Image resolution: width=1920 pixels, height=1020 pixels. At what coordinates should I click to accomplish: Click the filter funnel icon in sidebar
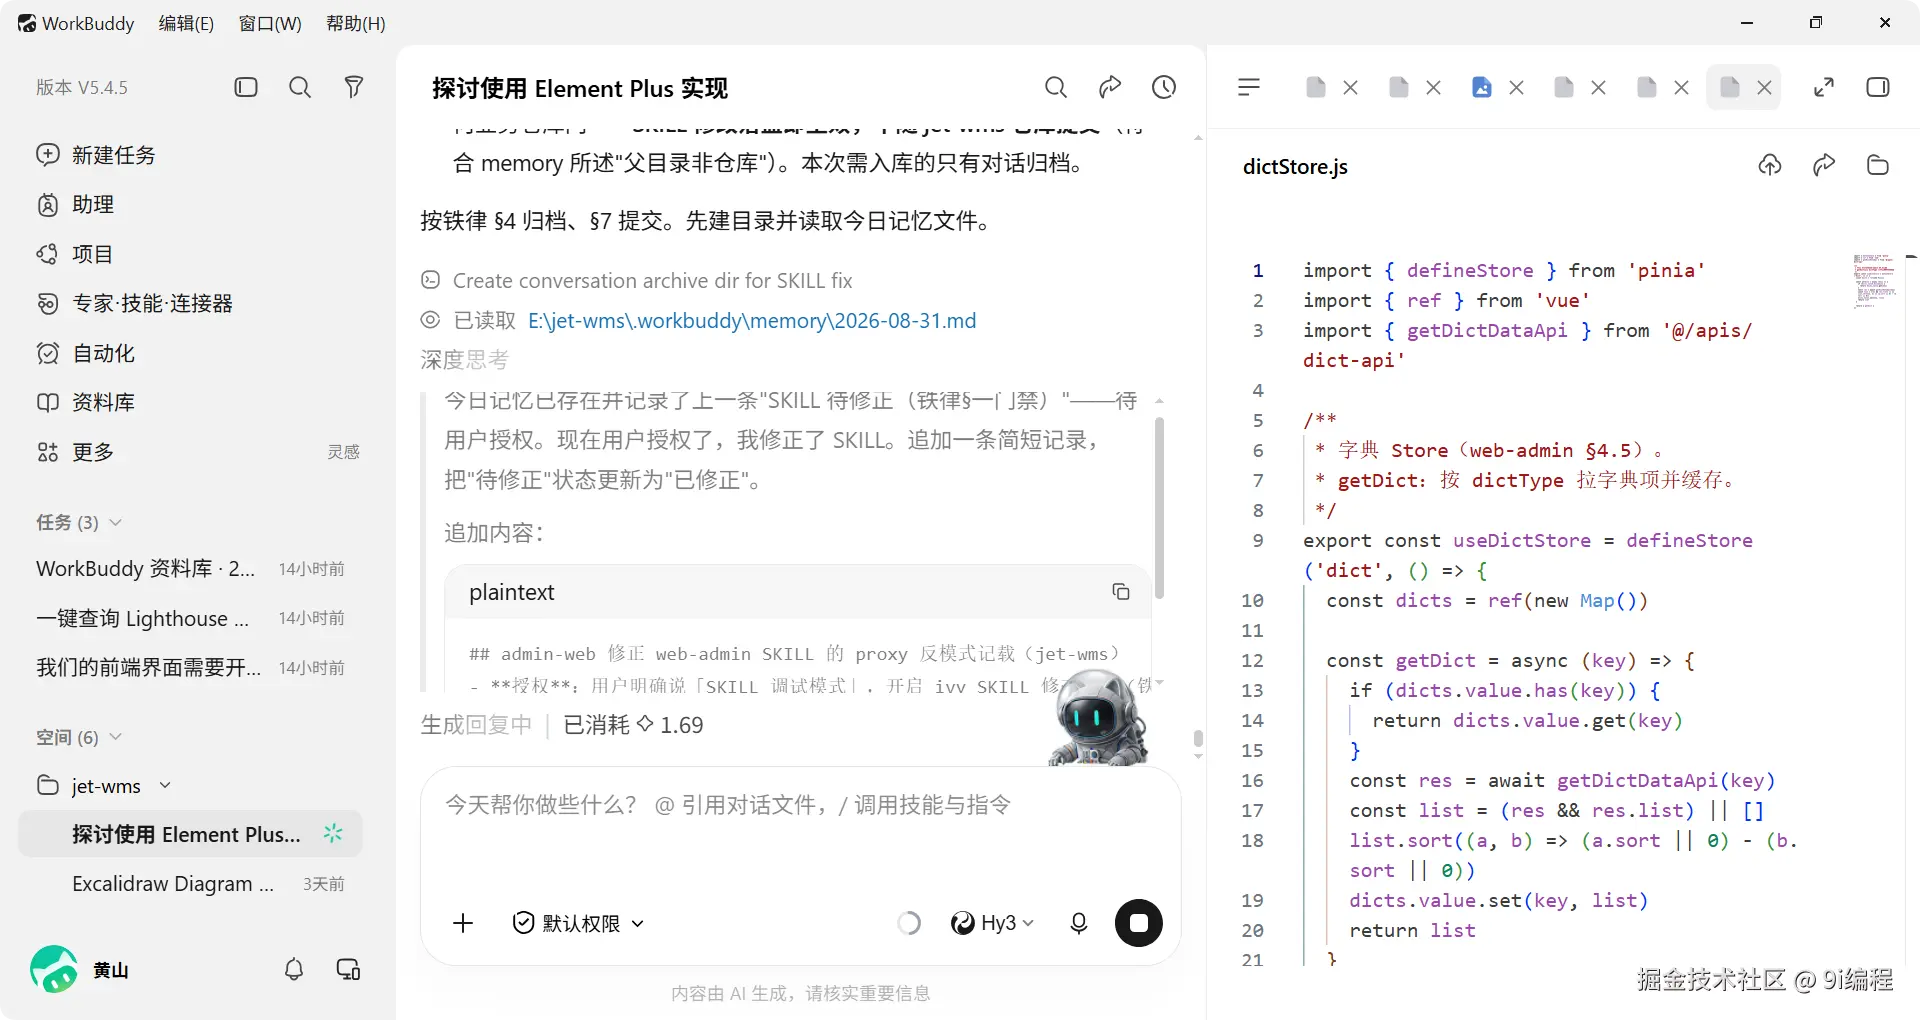(x=353, y=87)
